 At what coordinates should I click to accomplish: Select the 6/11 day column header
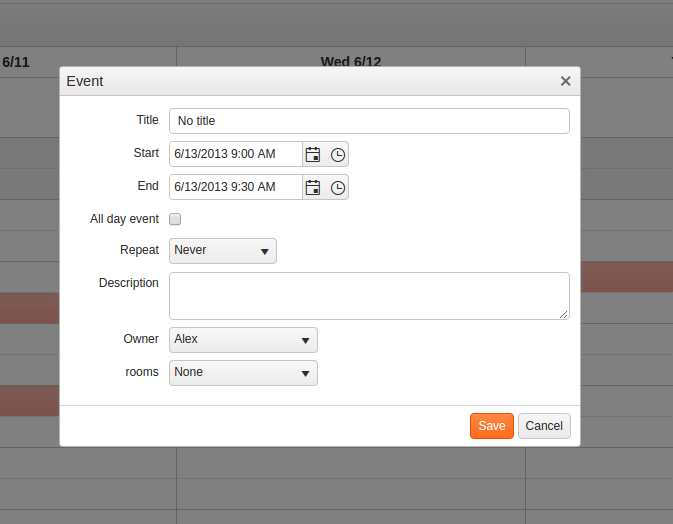pos(16,61)
